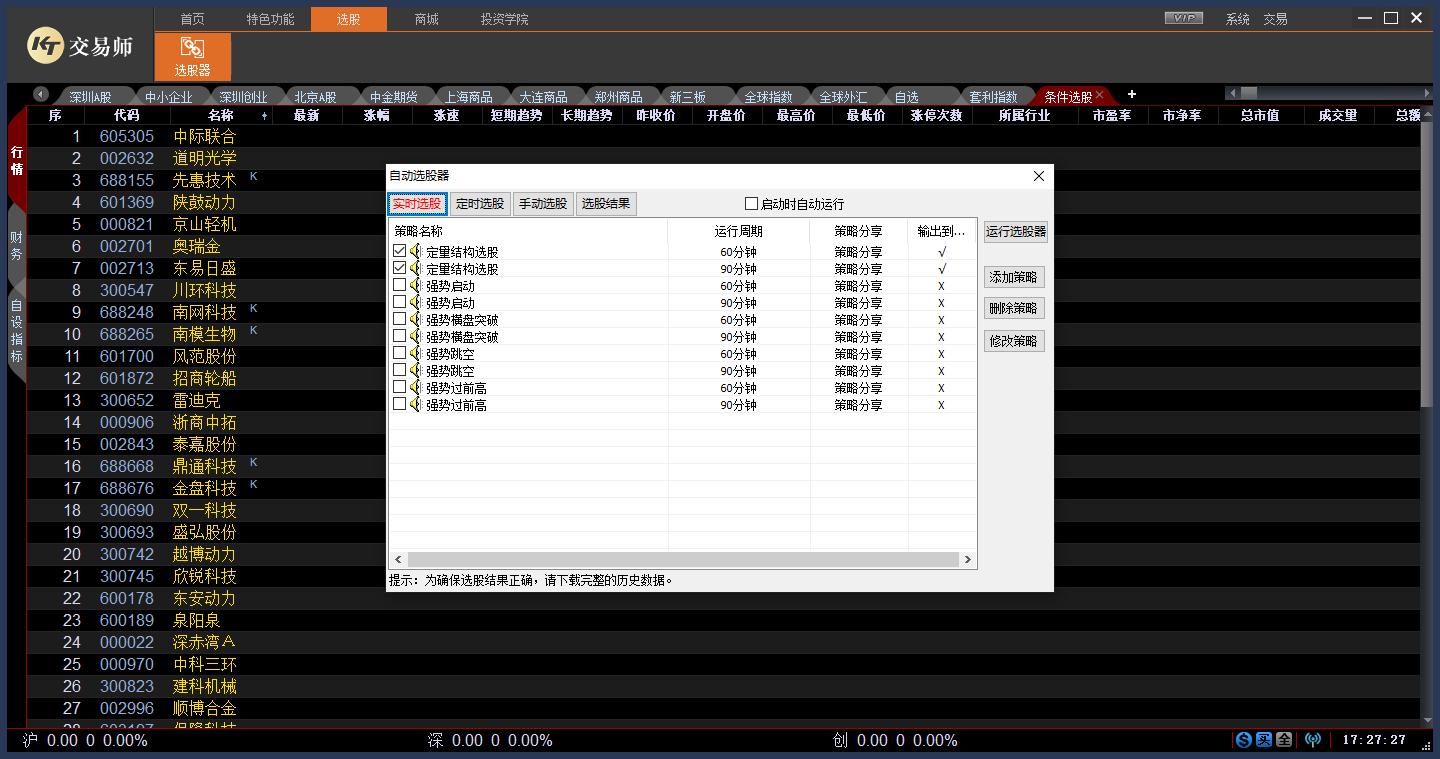Screen dimensions: 1440x759
Task: Sort by 名称 column header arrow
Action: (x=265, y=116)
